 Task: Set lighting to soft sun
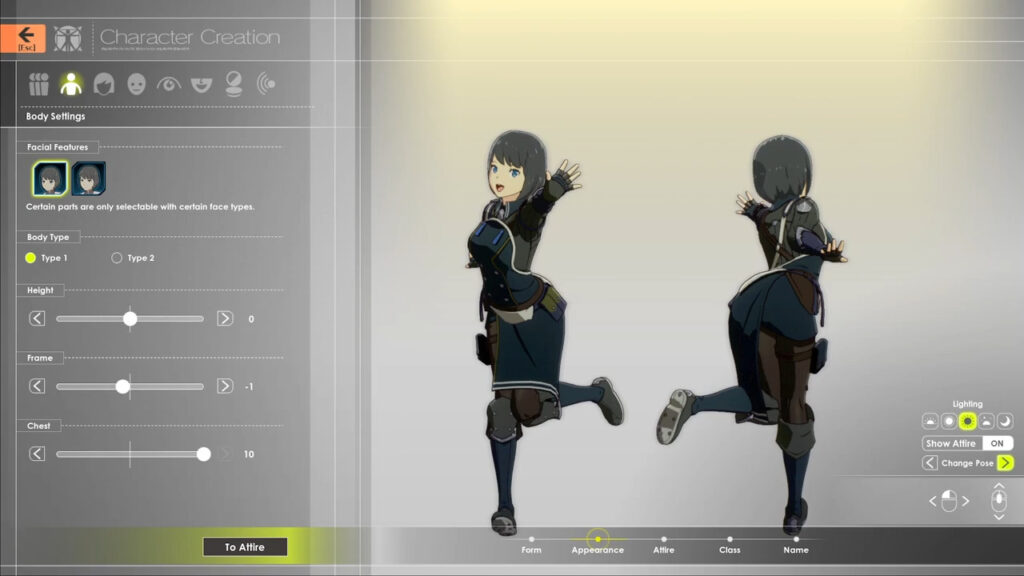point(949,421)
